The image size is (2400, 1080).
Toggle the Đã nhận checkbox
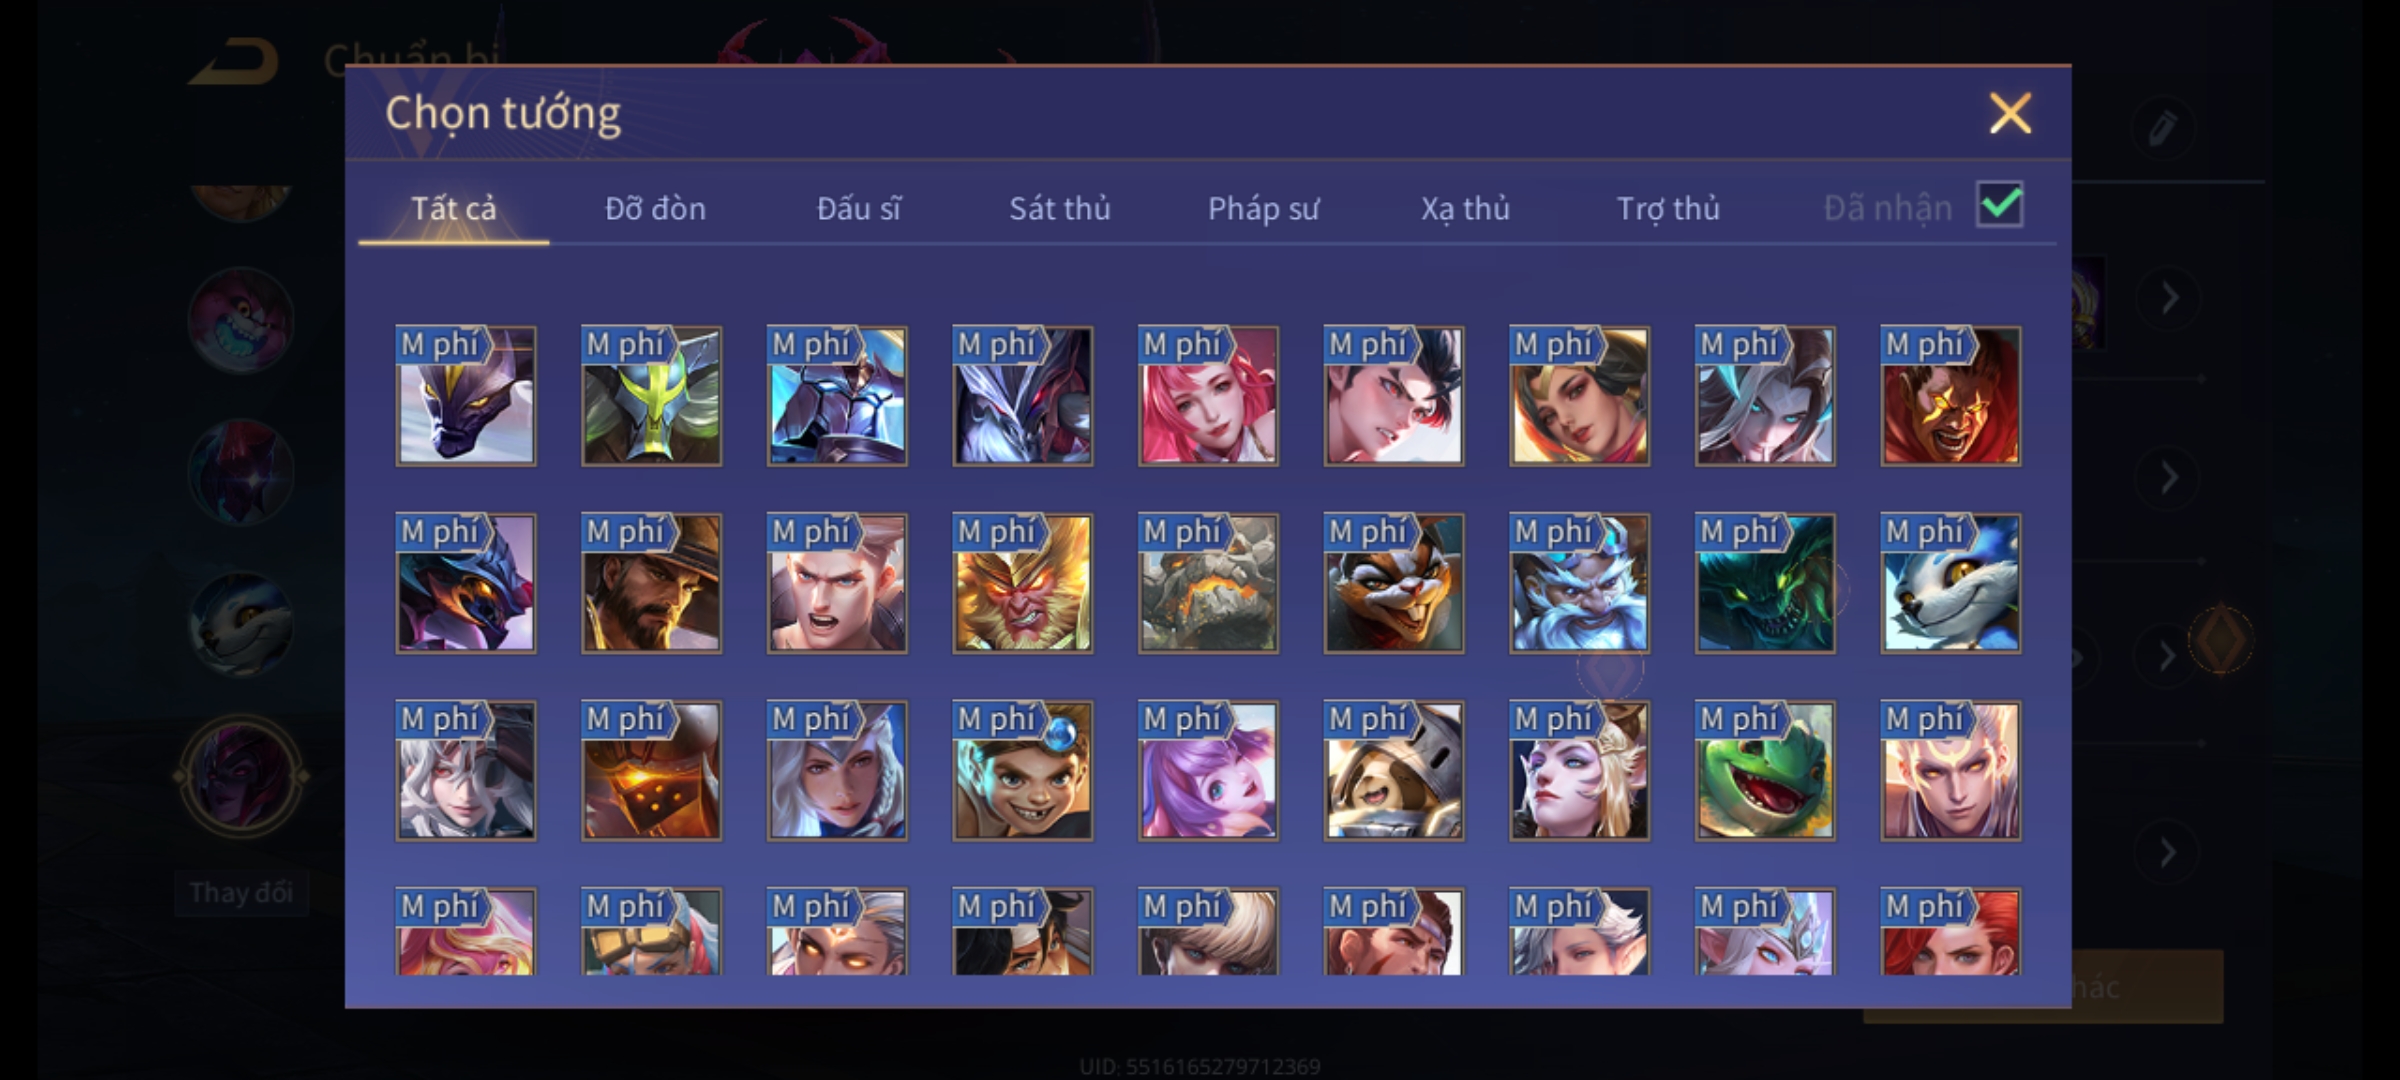1999,205
